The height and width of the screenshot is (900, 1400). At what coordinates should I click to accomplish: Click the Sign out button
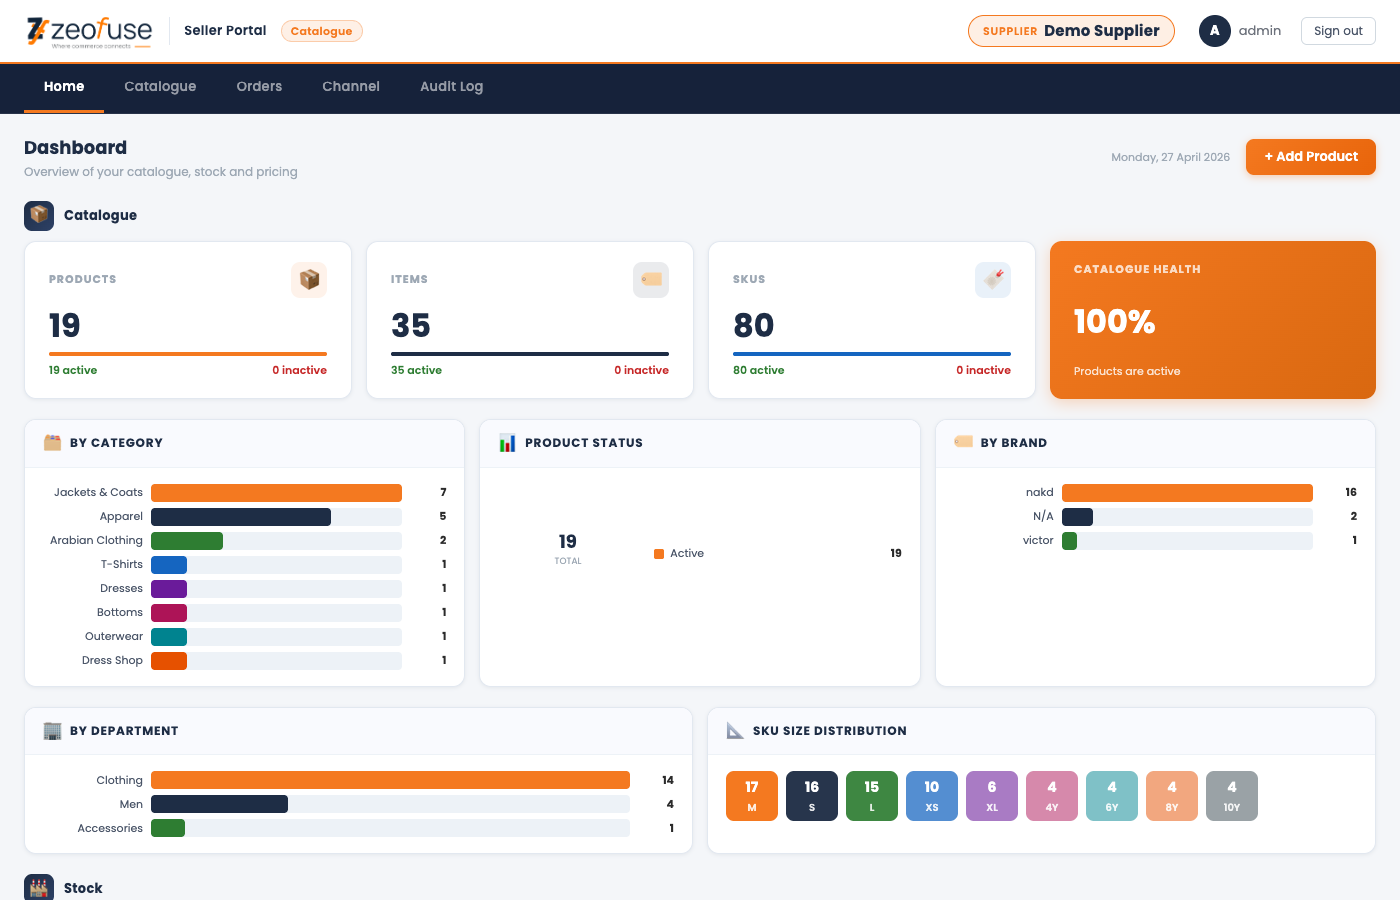[x=1338, y=31]
